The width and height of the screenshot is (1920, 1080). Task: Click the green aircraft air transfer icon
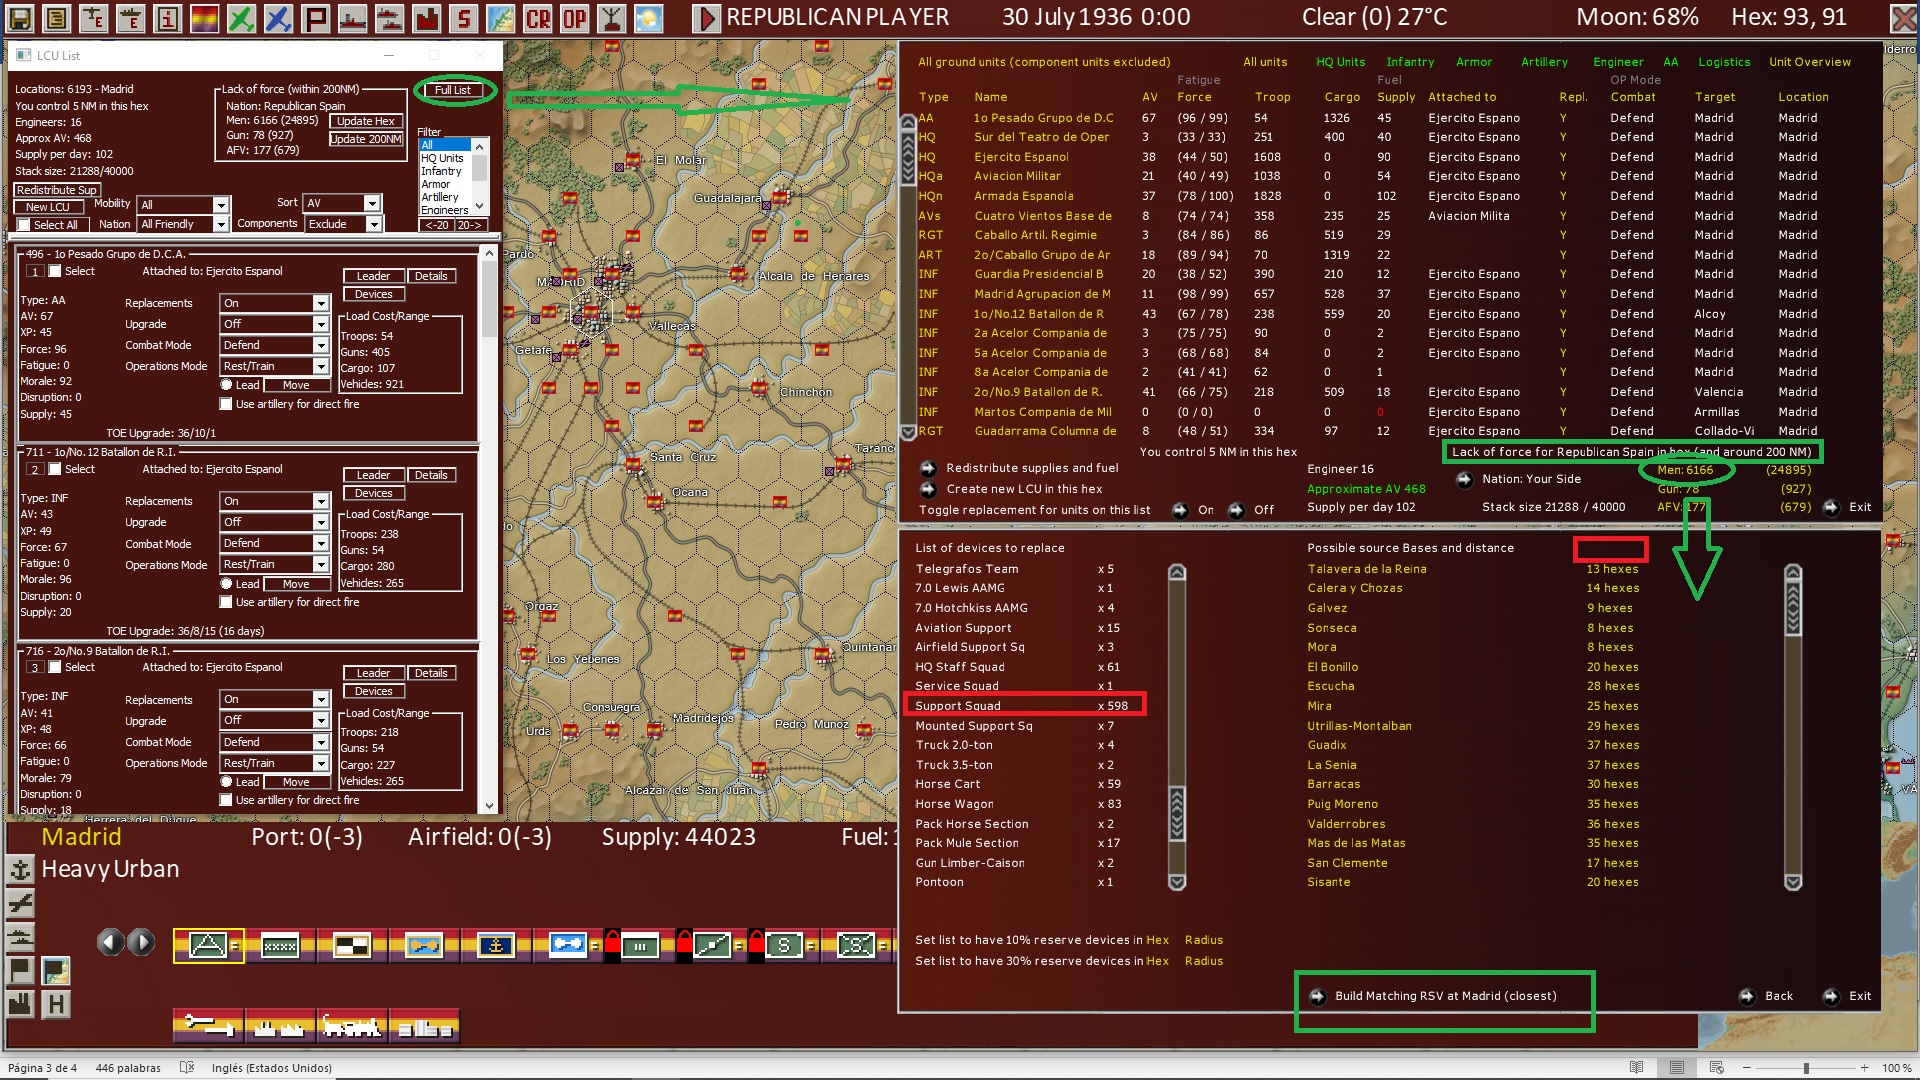click(242, 17)
